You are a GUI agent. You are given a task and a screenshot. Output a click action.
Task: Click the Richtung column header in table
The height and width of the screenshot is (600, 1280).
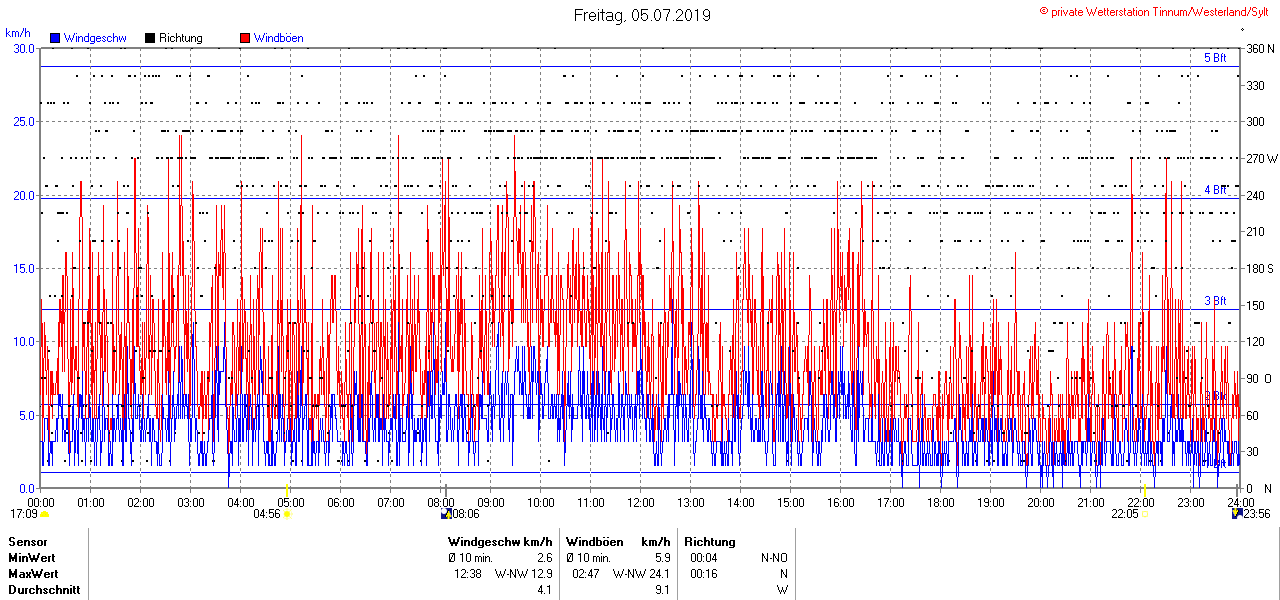tap(710, 541)
